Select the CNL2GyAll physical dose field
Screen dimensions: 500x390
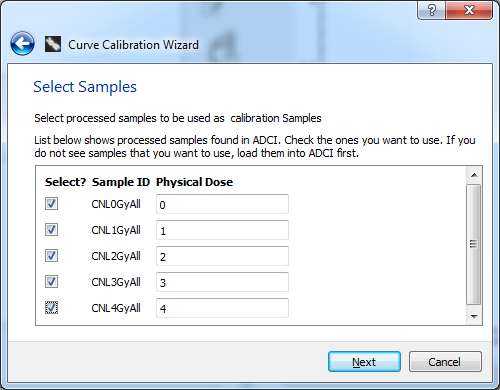pos(222,256)
